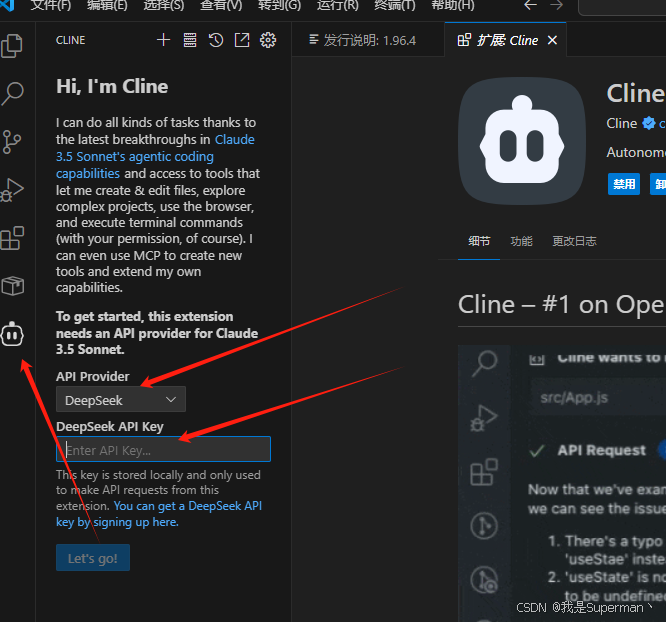Image resolution: width=666 pixels, height=622 pixels.
Task: Open Run and Debug view
Action: click(x=12, y=190)
